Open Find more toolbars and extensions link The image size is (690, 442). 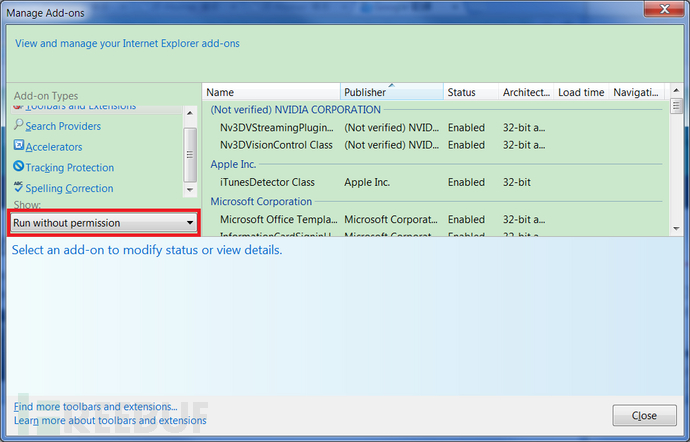(x=95, y=406)
